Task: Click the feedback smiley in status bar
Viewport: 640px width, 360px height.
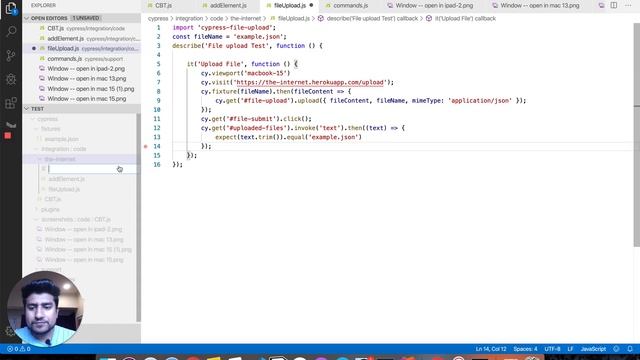Action: [616, 349]
